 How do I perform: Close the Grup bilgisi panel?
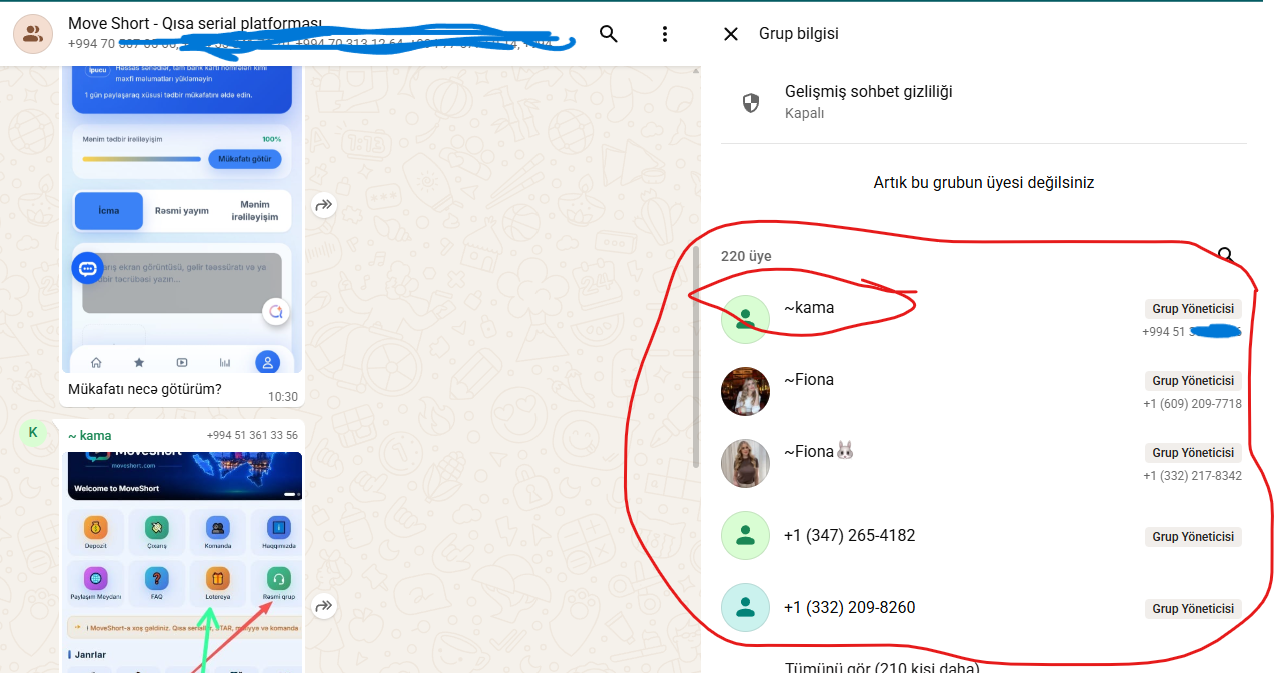[731, 34]
